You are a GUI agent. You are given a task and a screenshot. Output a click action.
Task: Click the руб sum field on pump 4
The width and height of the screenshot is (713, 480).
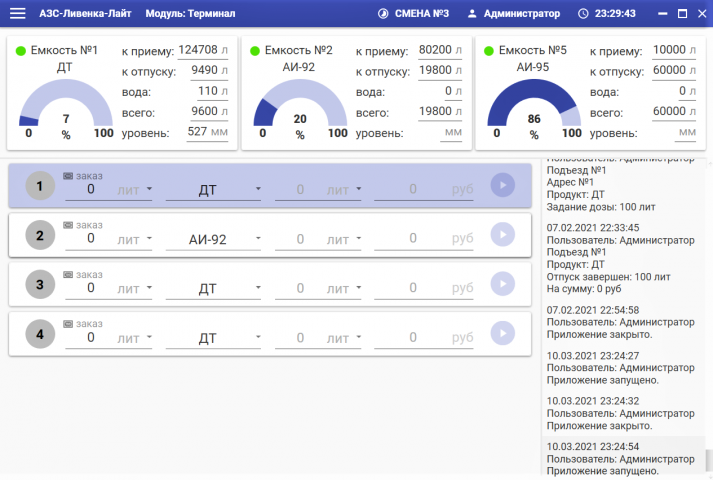pos(424,338)
